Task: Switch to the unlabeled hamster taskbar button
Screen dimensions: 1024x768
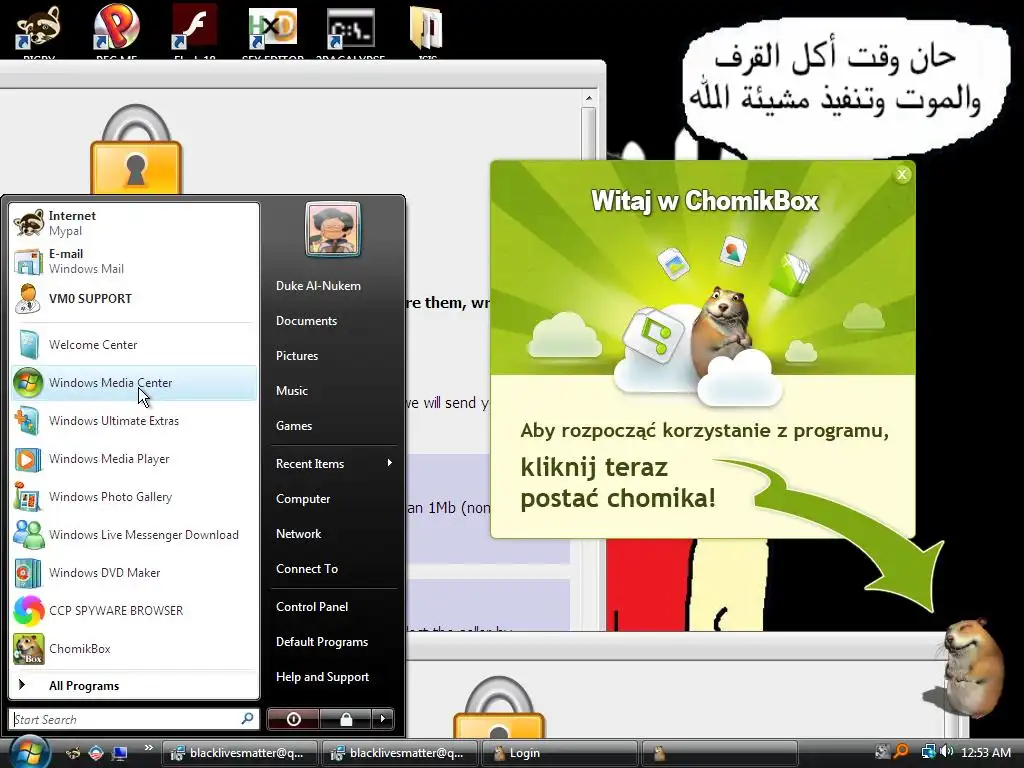Action: 719,753
